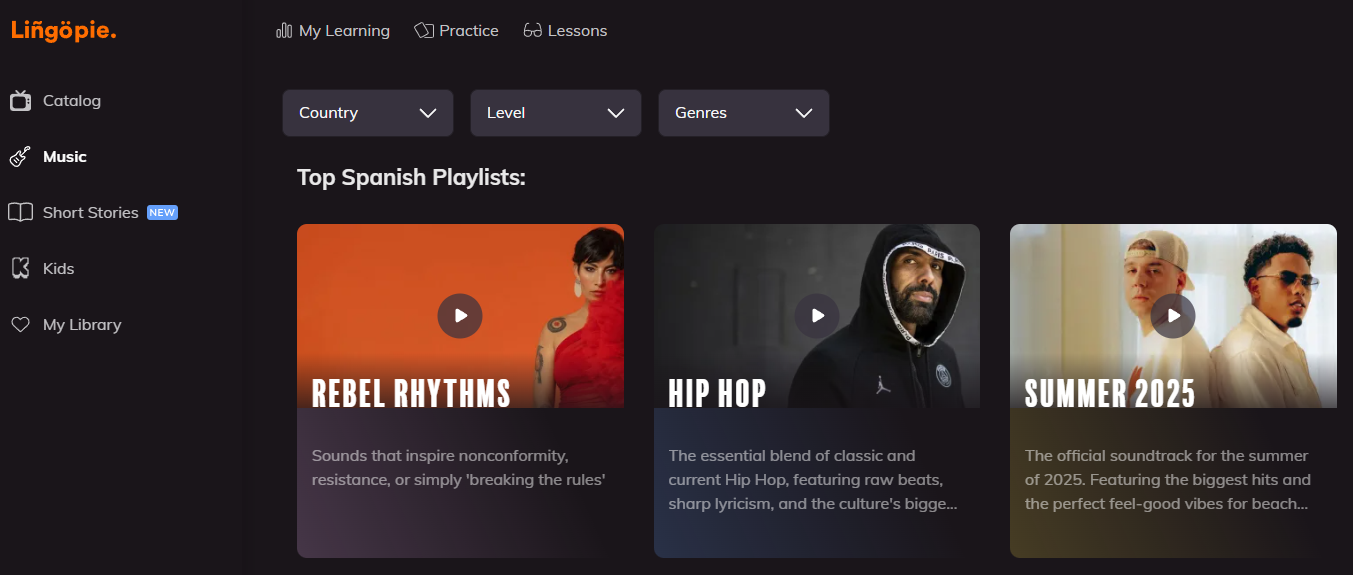Click the chevron arrow in Country dropdown
The width and height of the screenshot is (1353, 575).
pos(428,113)
